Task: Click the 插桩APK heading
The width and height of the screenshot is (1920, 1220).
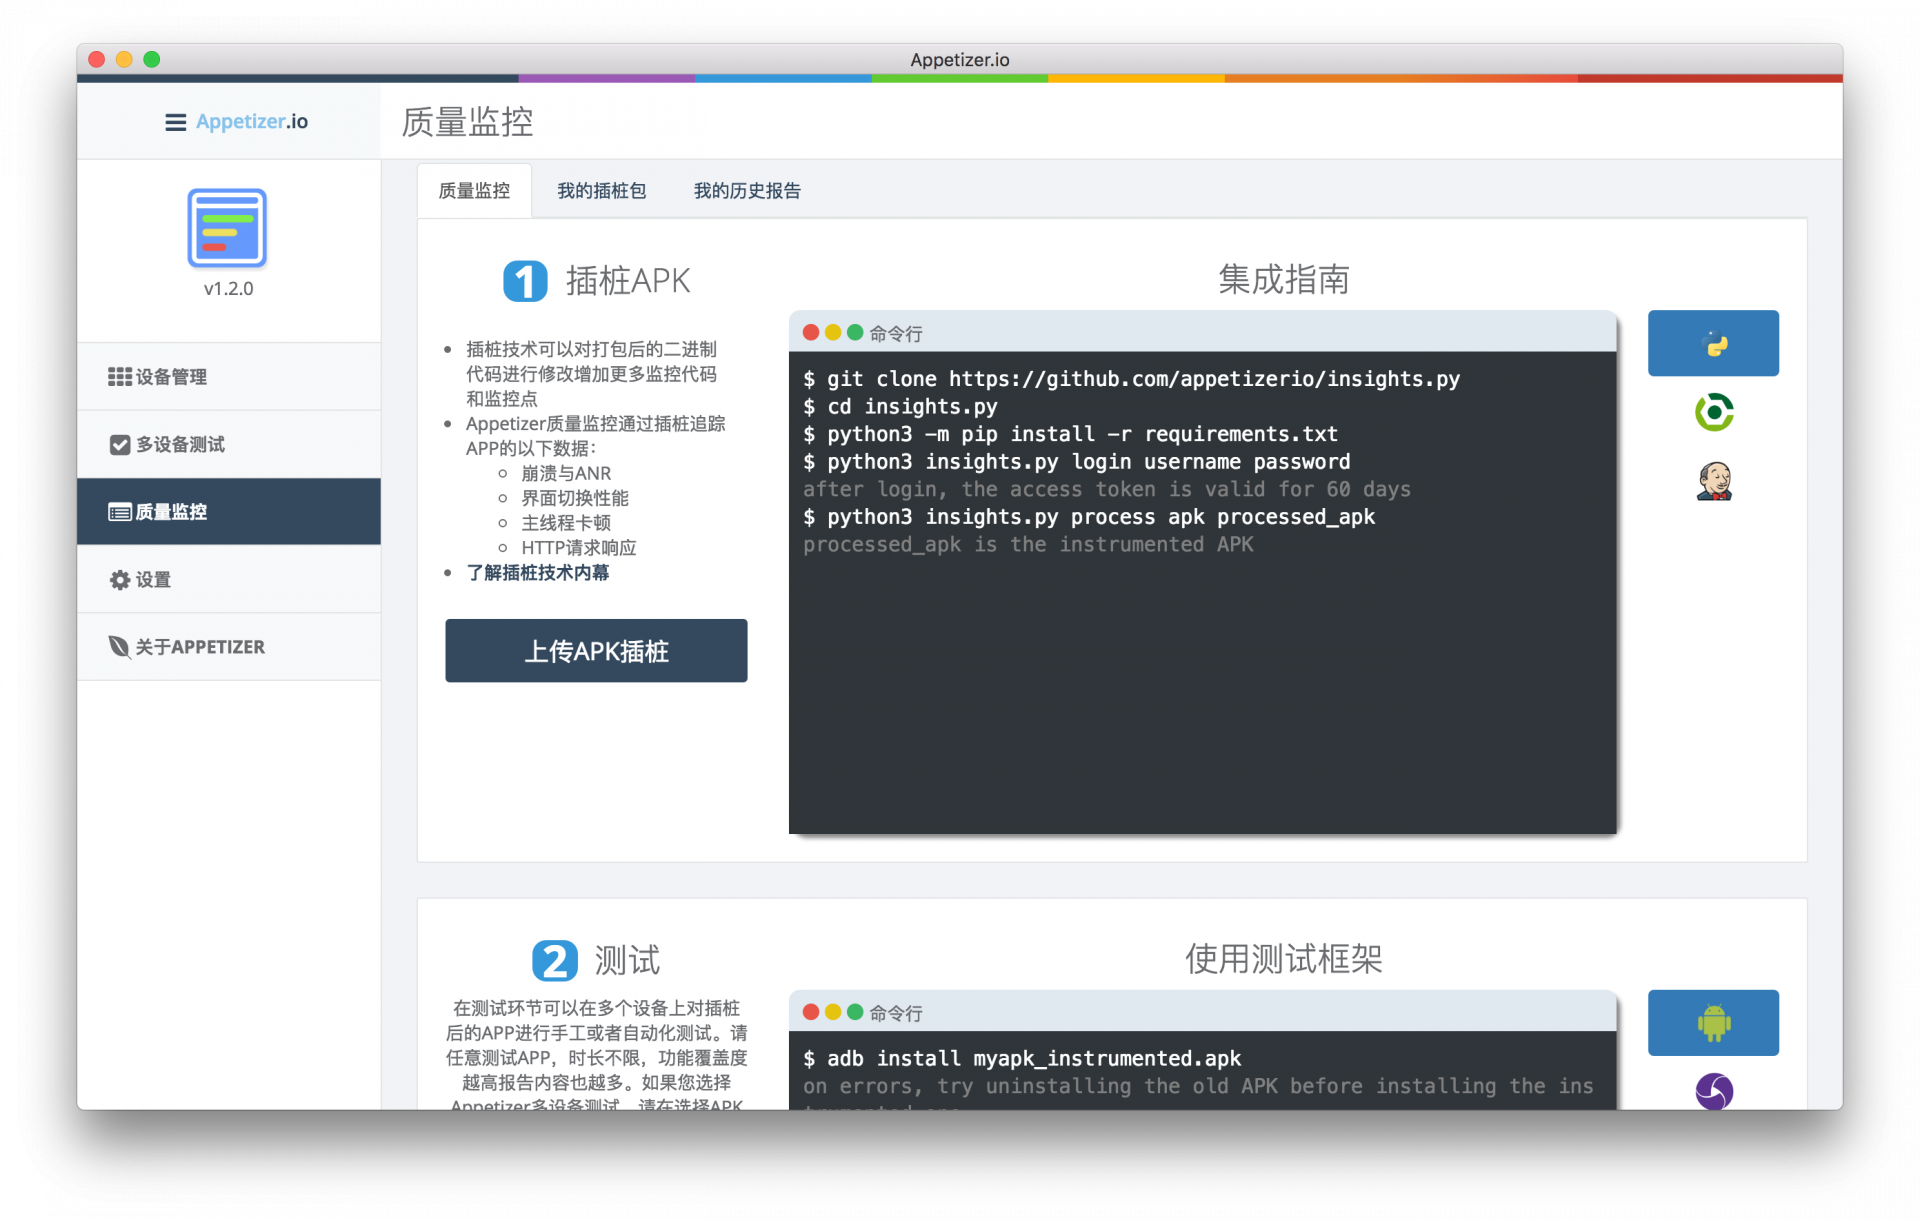Action: pyautogui.click(x=628, y=281)
